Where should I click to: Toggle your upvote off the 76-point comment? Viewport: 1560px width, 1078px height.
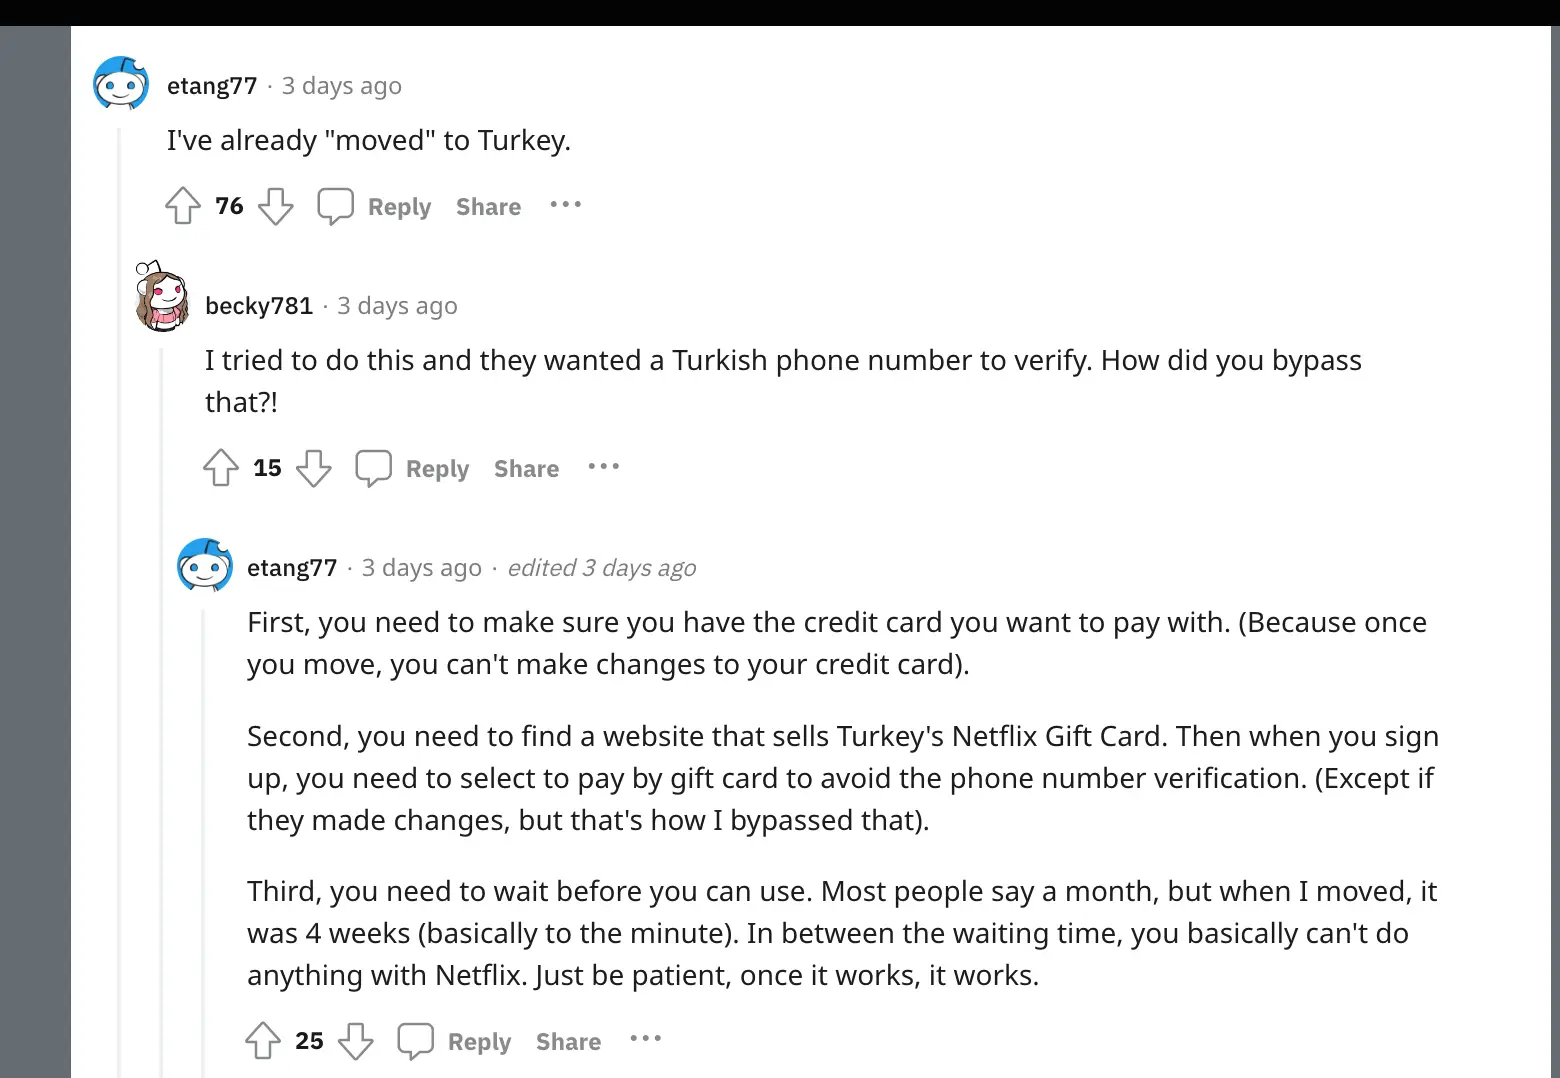[182, 205]
